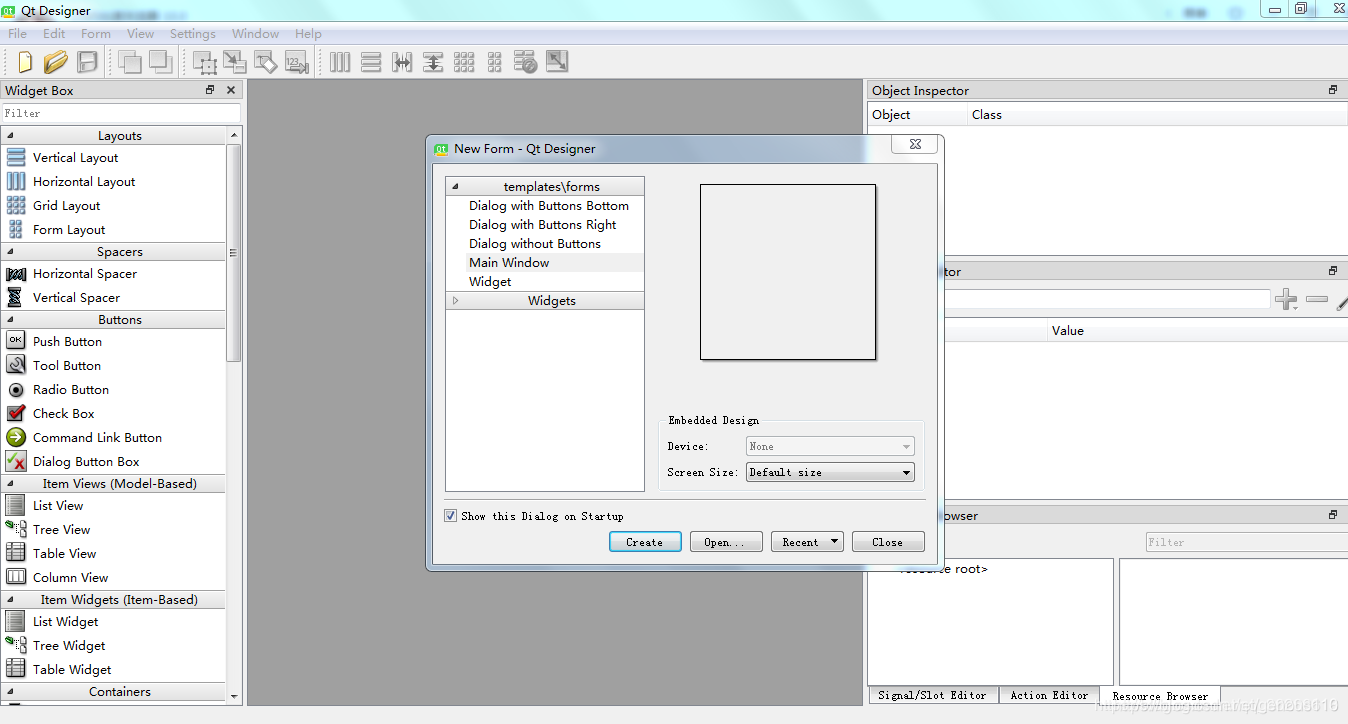
Task: Select the Edit Widgets mode icon
Action: [x=205, y=62]
